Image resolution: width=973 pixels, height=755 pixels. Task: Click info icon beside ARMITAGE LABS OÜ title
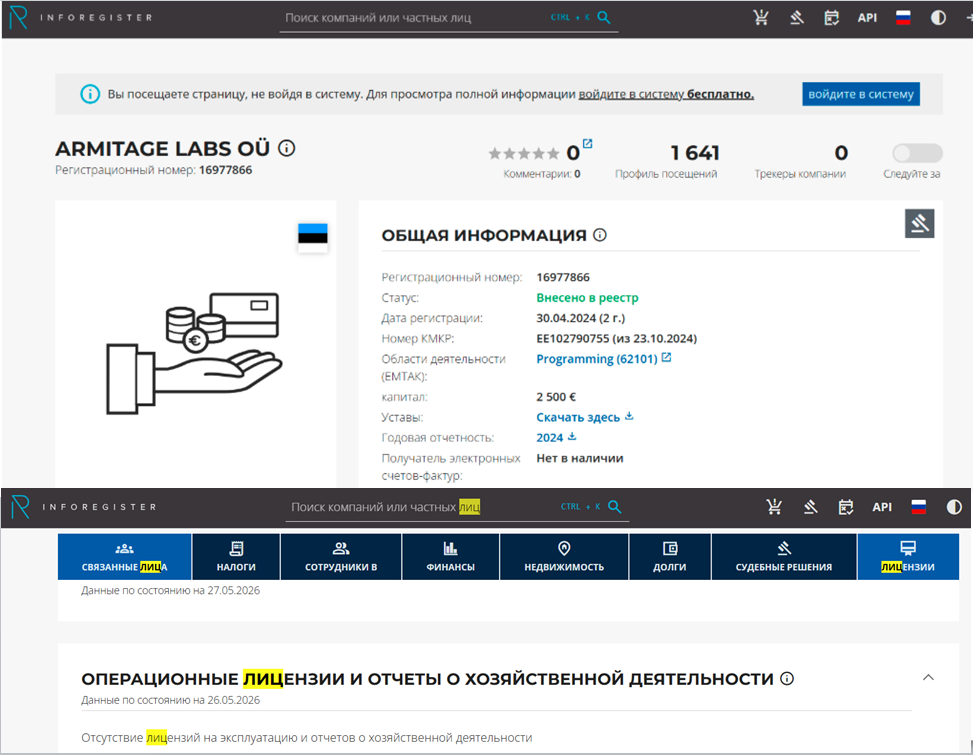[x=287, y=148]
